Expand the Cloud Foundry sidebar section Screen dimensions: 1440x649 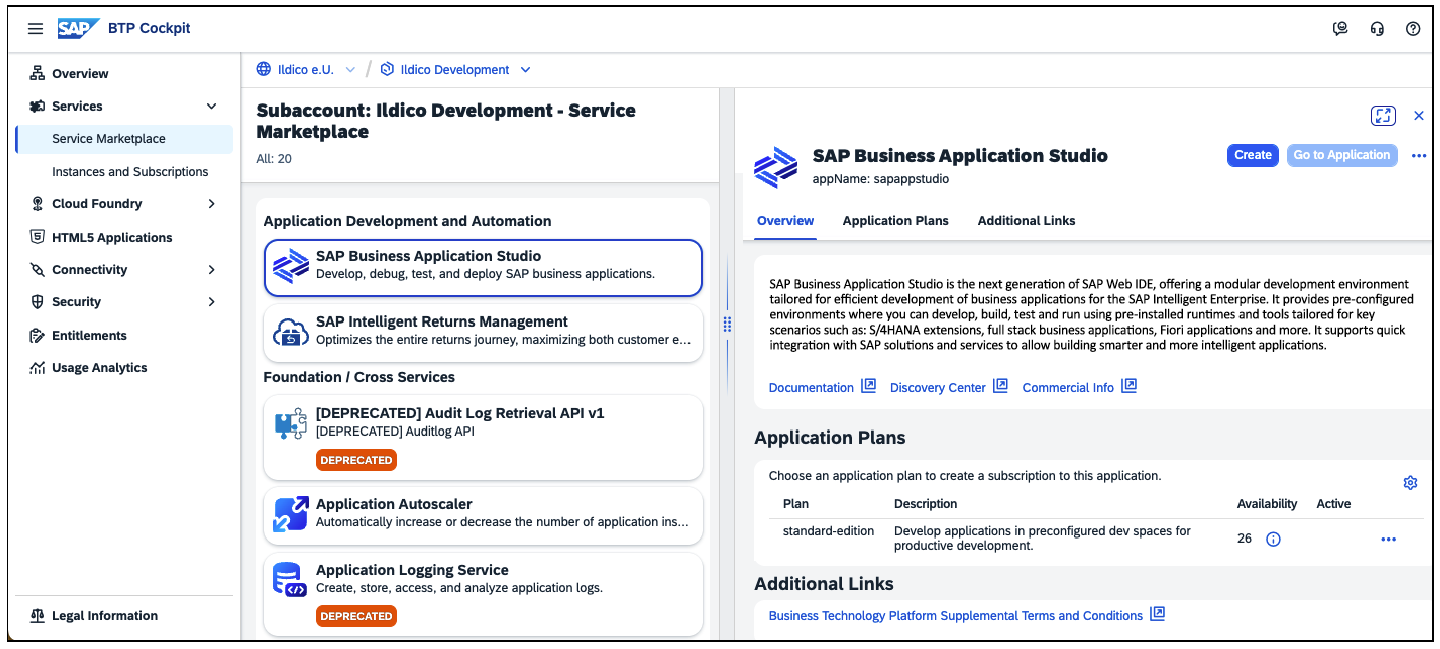pyautogui.click(x=211, y=203)
